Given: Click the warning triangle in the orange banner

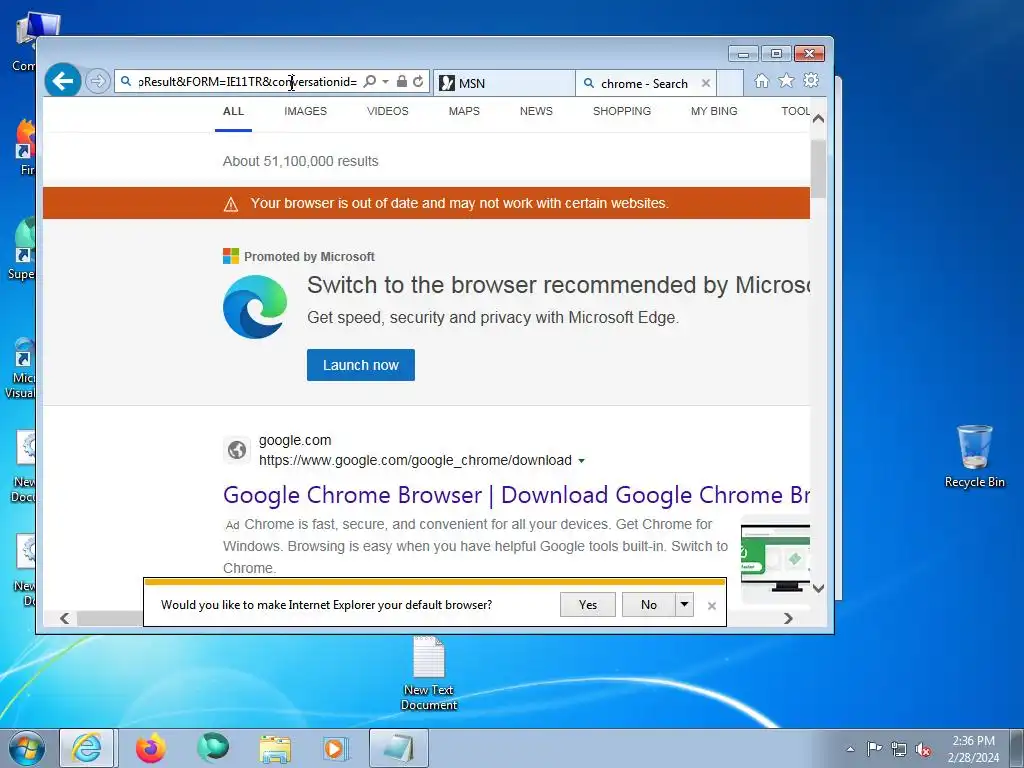Looking at the screenshot, I should [x=231, y=204].
